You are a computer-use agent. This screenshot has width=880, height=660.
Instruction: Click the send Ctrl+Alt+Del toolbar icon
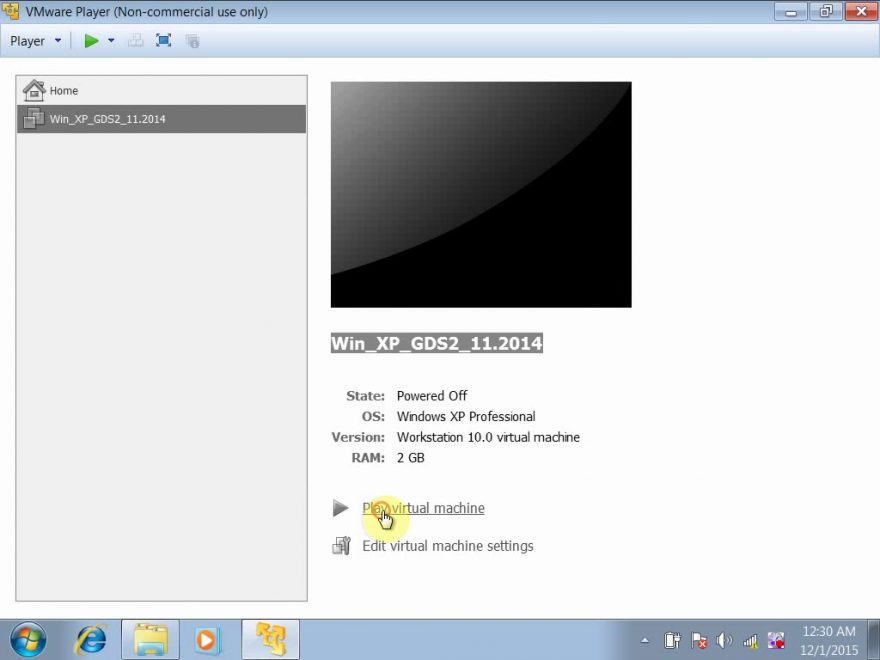192,40
